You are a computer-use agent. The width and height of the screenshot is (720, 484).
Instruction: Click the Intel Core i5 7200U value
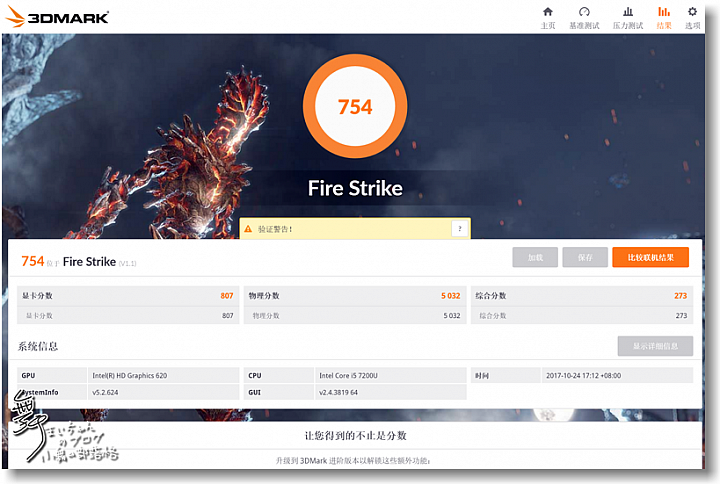(x=349, y=375)
